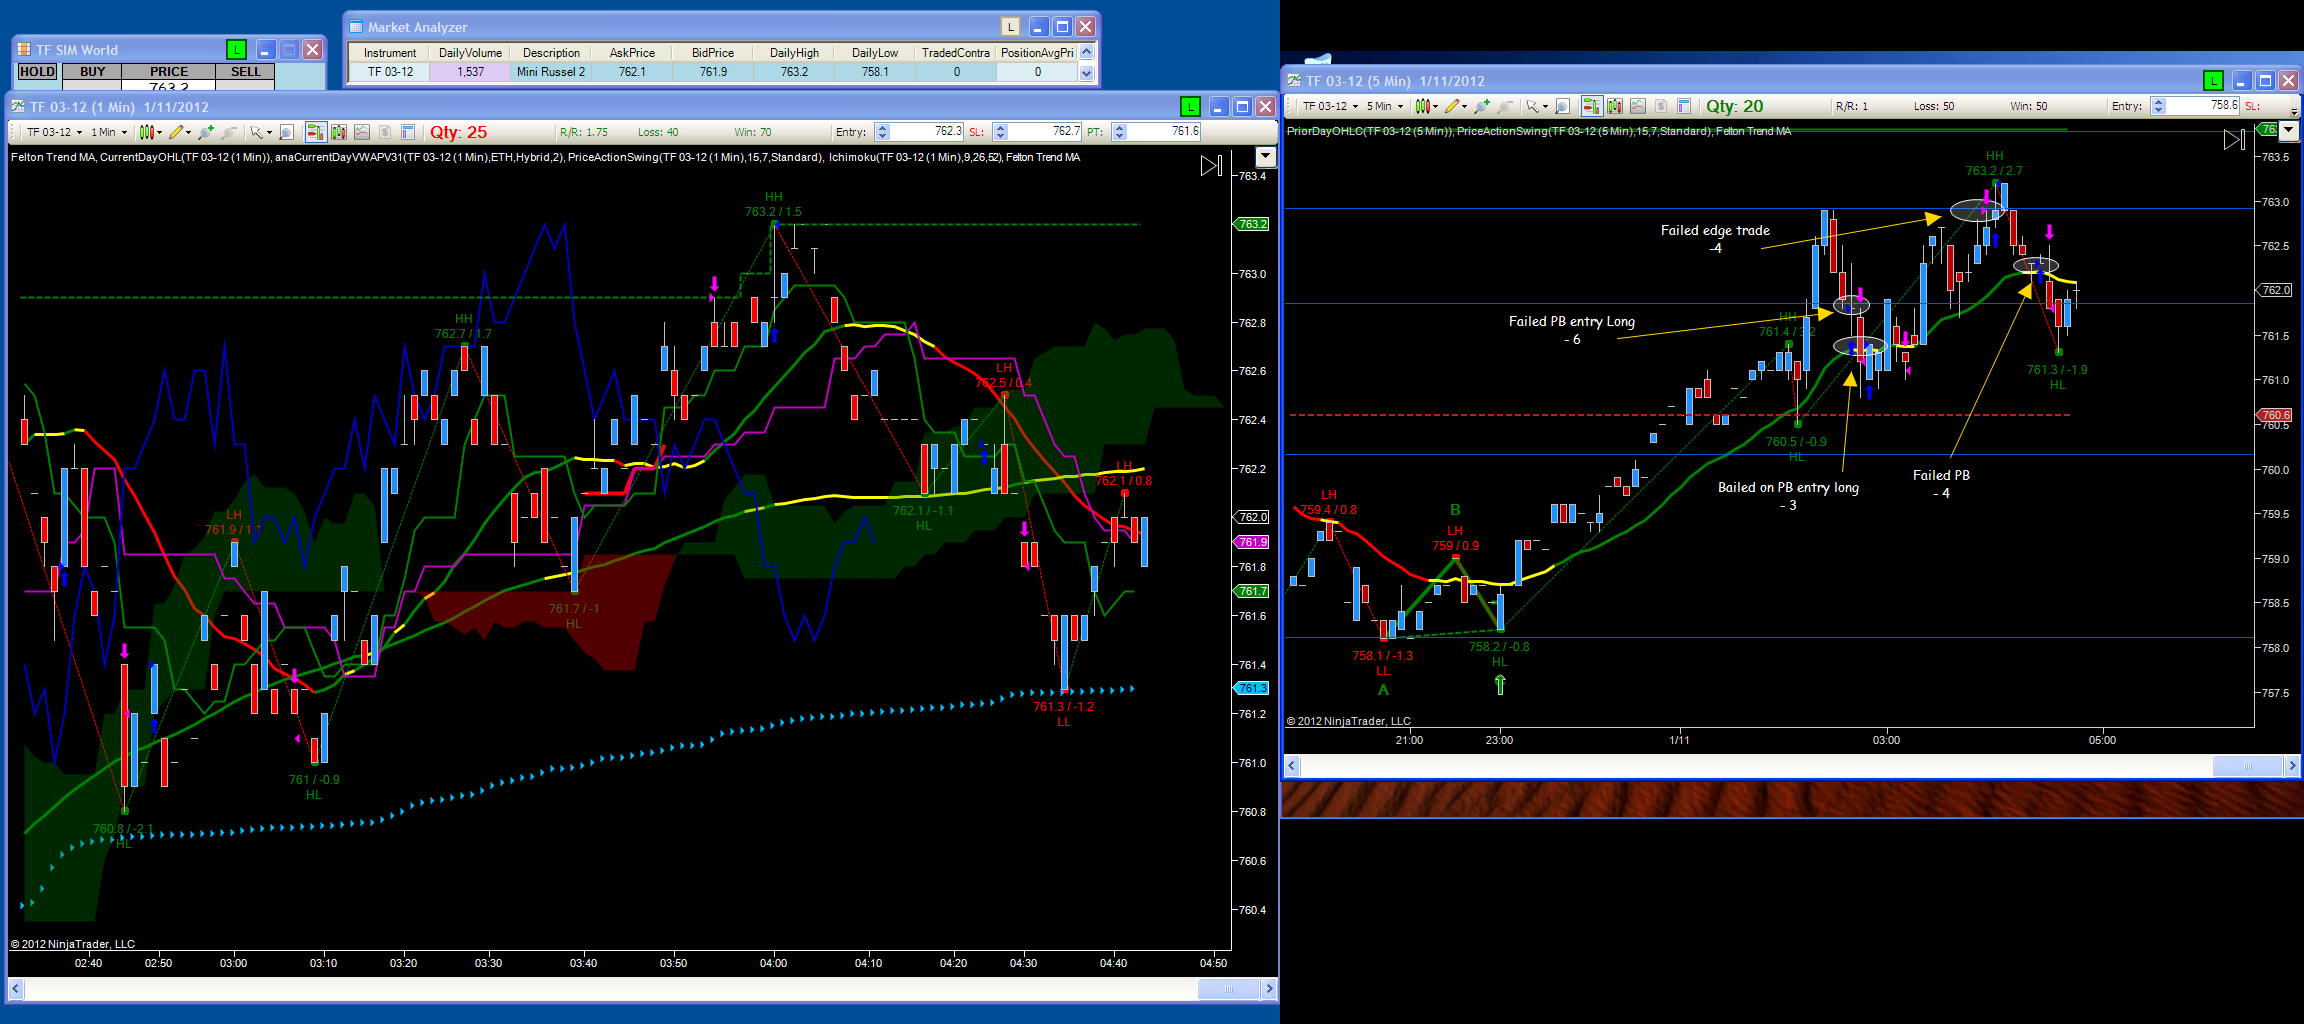Select drawing pencil tool in 5 Min chart
The width and height of the screenshot is (2304, 1024).
point(1453,106)
